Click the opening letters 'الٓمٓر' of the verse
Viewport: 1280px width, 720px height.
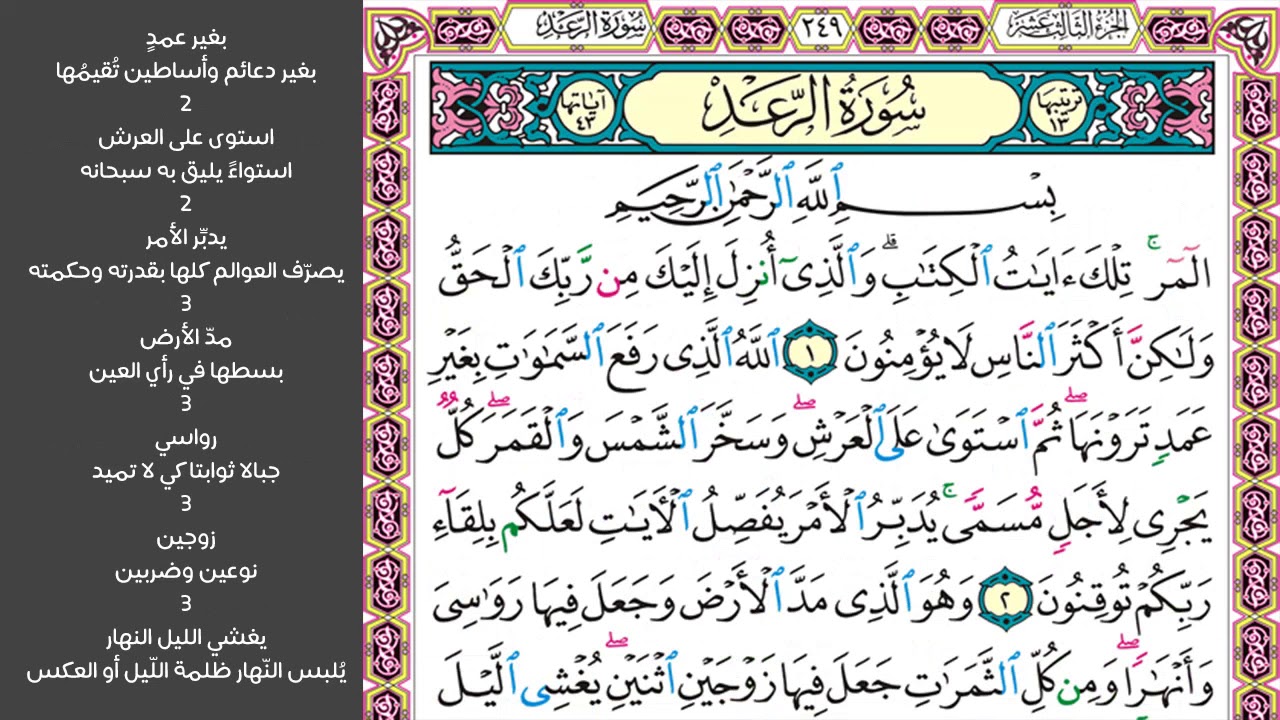coord(1178,273)
